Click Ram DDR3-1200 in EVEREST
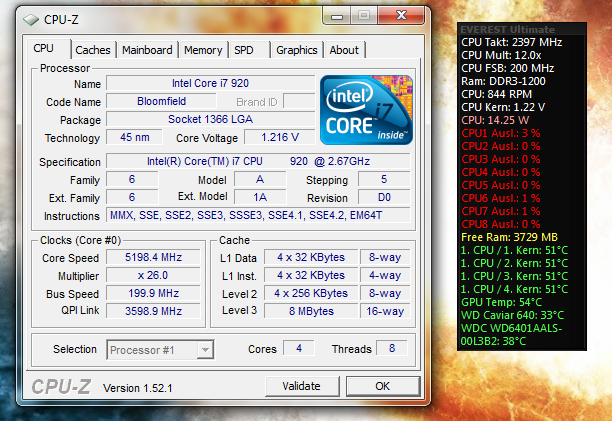This screenshot has width=612, height=421. coord(503,81)
